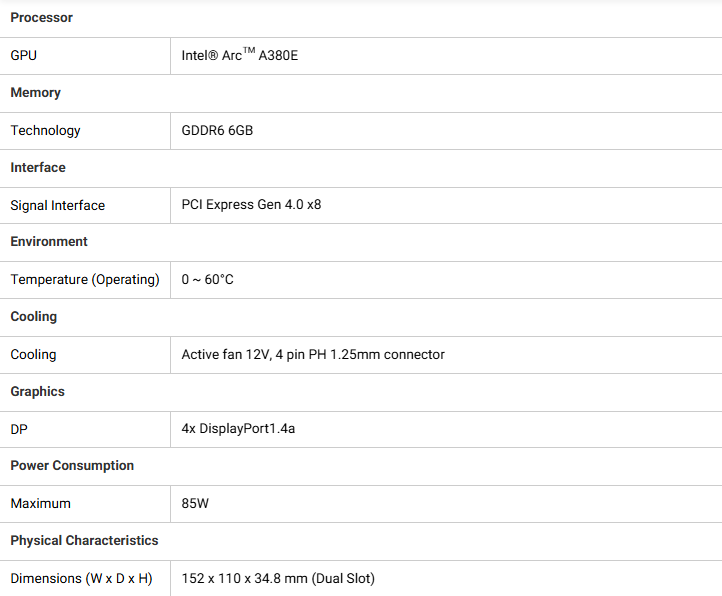Click the 0 ~ 60°C value
The width and height of the screenshot is (722, 596).
click(207, 280)
